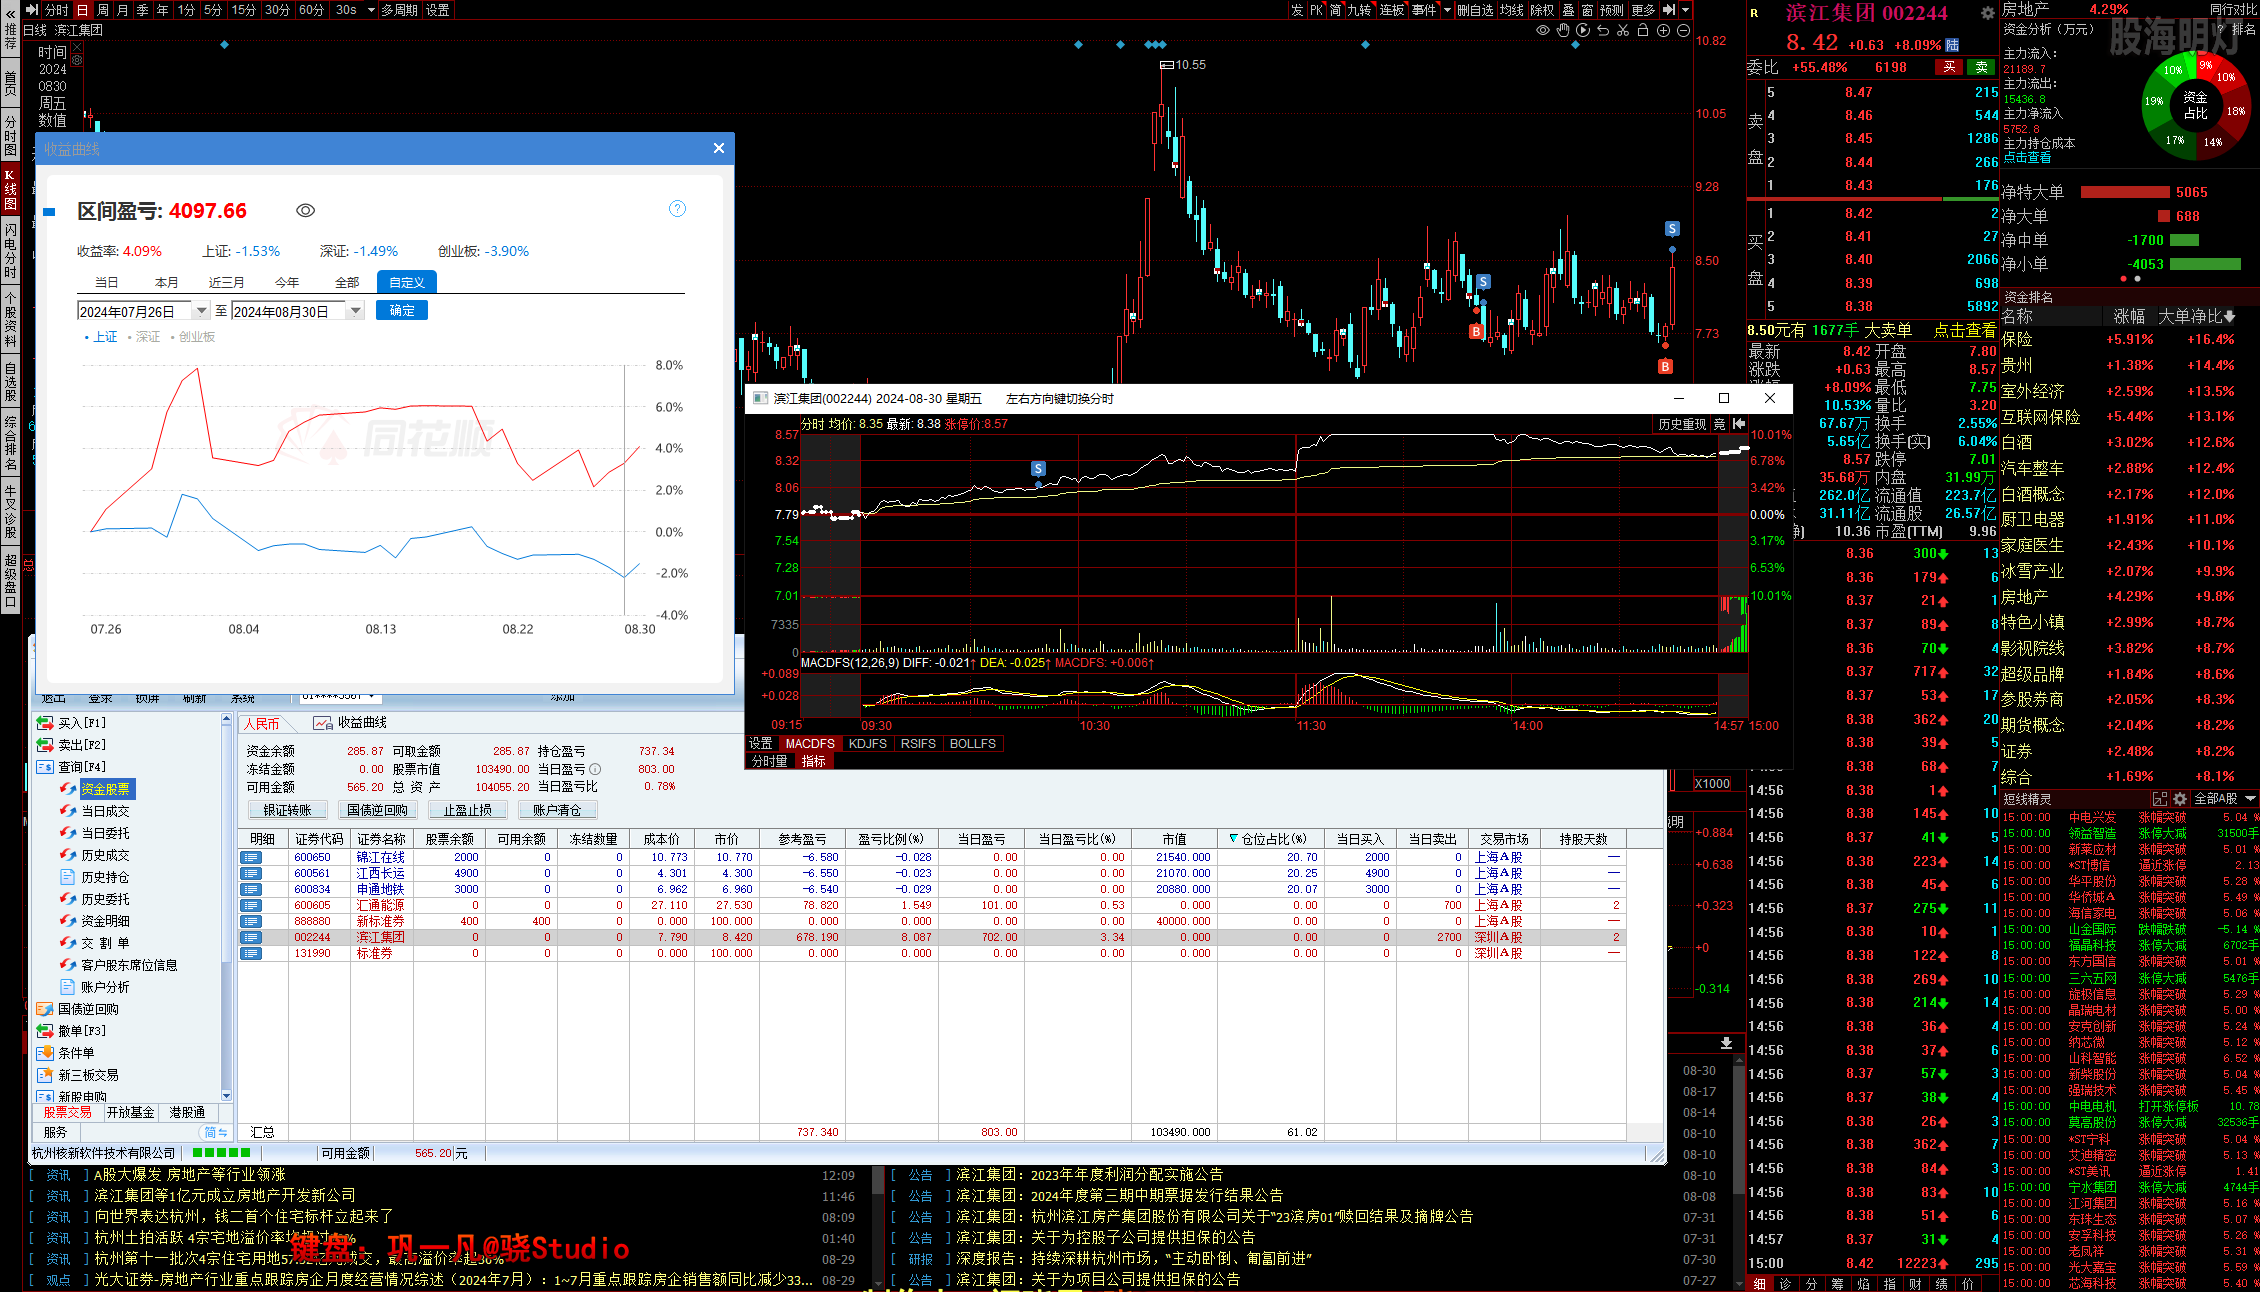The height and width of the screenshot is (1292, 2260).
Task: Toggle the 上证 series in the chart legend
Action: coord(101,337)
